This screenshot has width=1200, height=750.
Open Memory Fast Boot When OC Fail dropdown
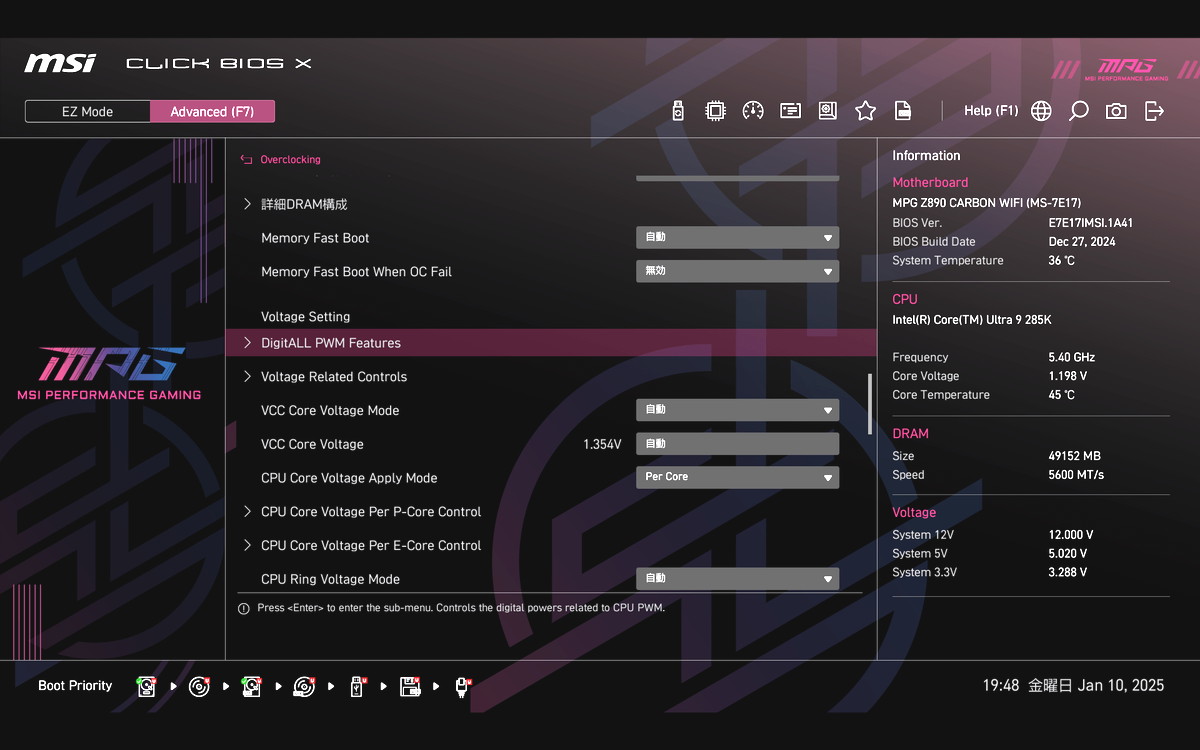click(x=737, y=271)
